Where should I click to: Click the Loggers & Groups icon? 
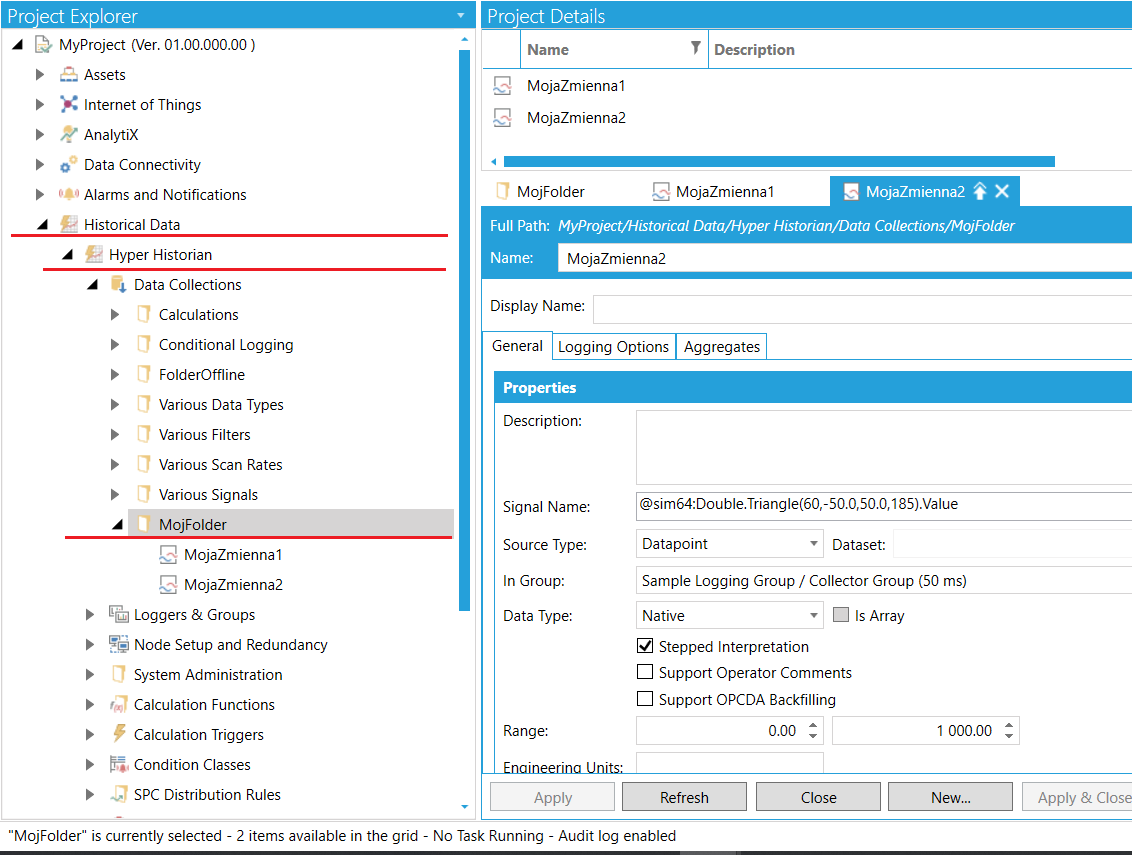pyautogui.click(x=118, y=615)
